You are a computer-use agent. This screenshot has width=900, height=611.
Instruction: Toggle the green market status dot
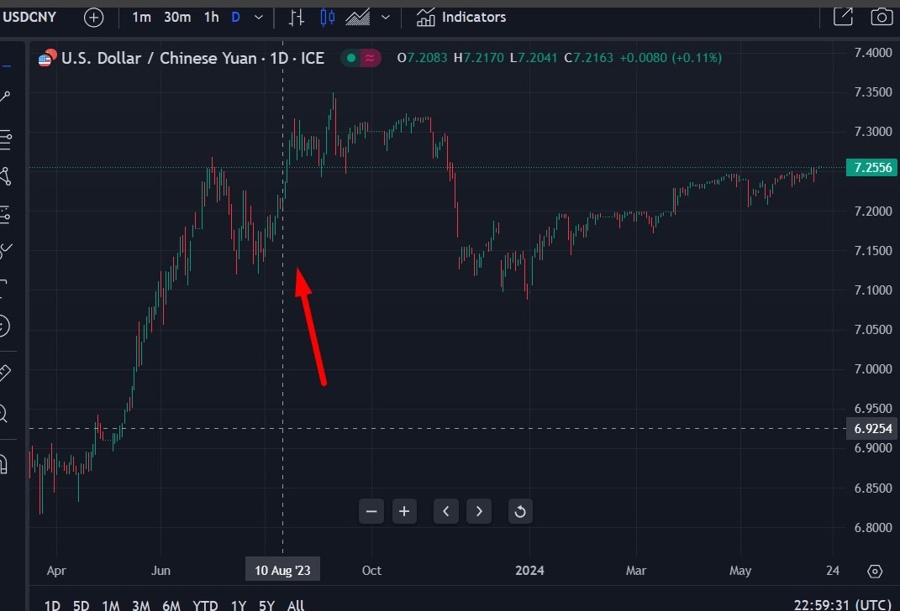(x=351, y=58)
